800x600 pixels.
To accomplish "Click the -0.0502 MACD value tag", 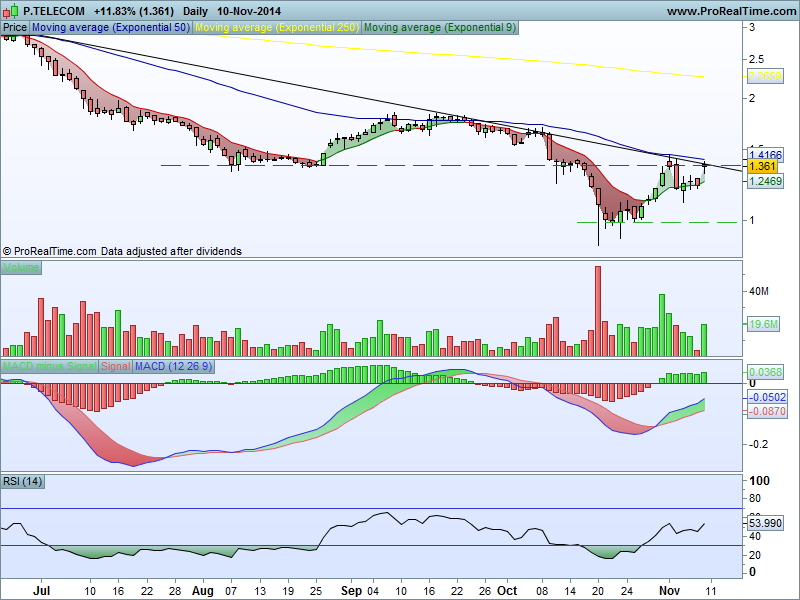I will click(767, 397).
